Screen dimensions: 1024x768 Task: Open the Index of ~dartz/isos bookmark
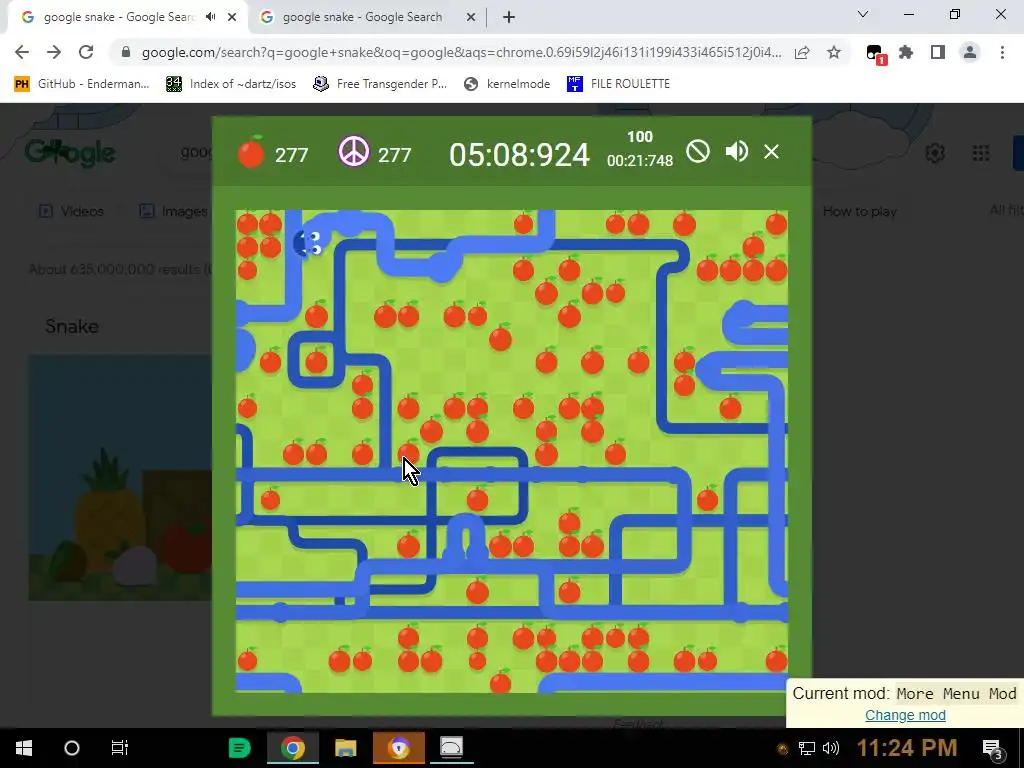tap(231, 84)
